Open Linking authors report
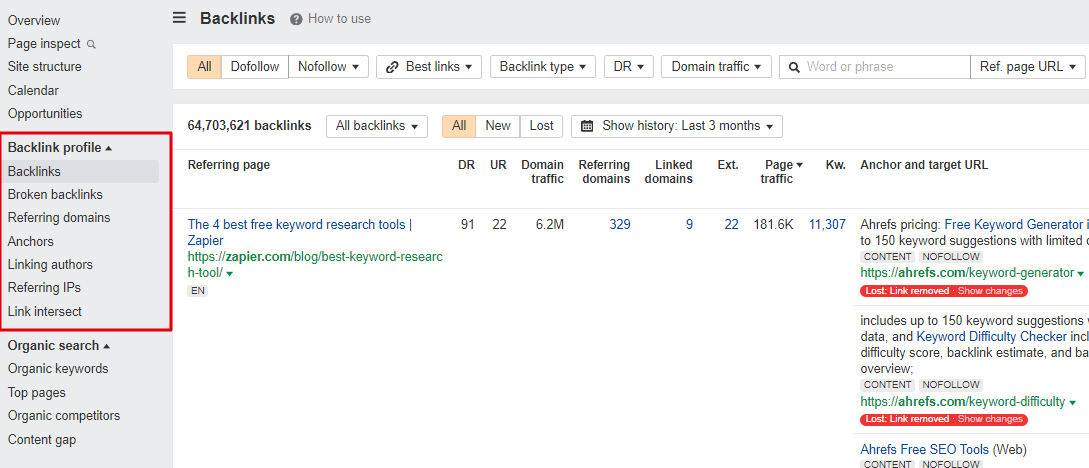This screenshot has height=468, width=1089. [x=50, y=265]
